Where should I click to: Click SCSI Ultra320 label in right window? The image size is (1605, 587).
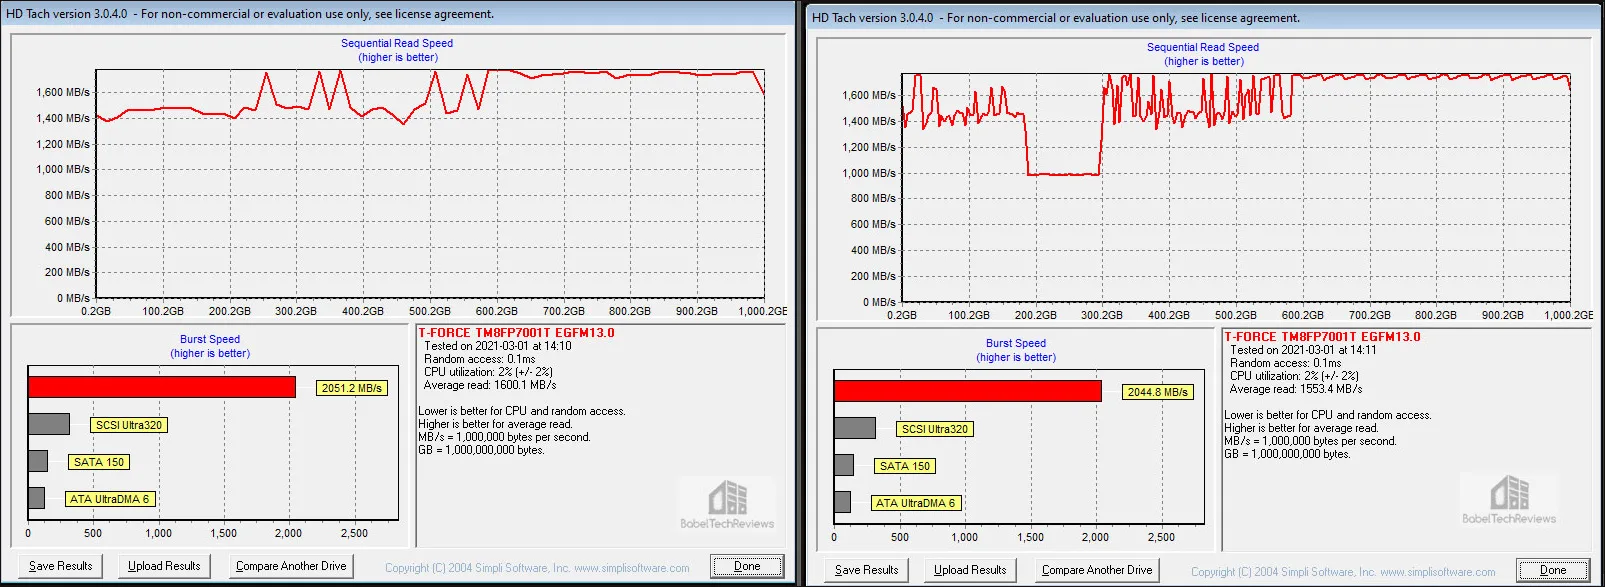(x=935, y=429)
